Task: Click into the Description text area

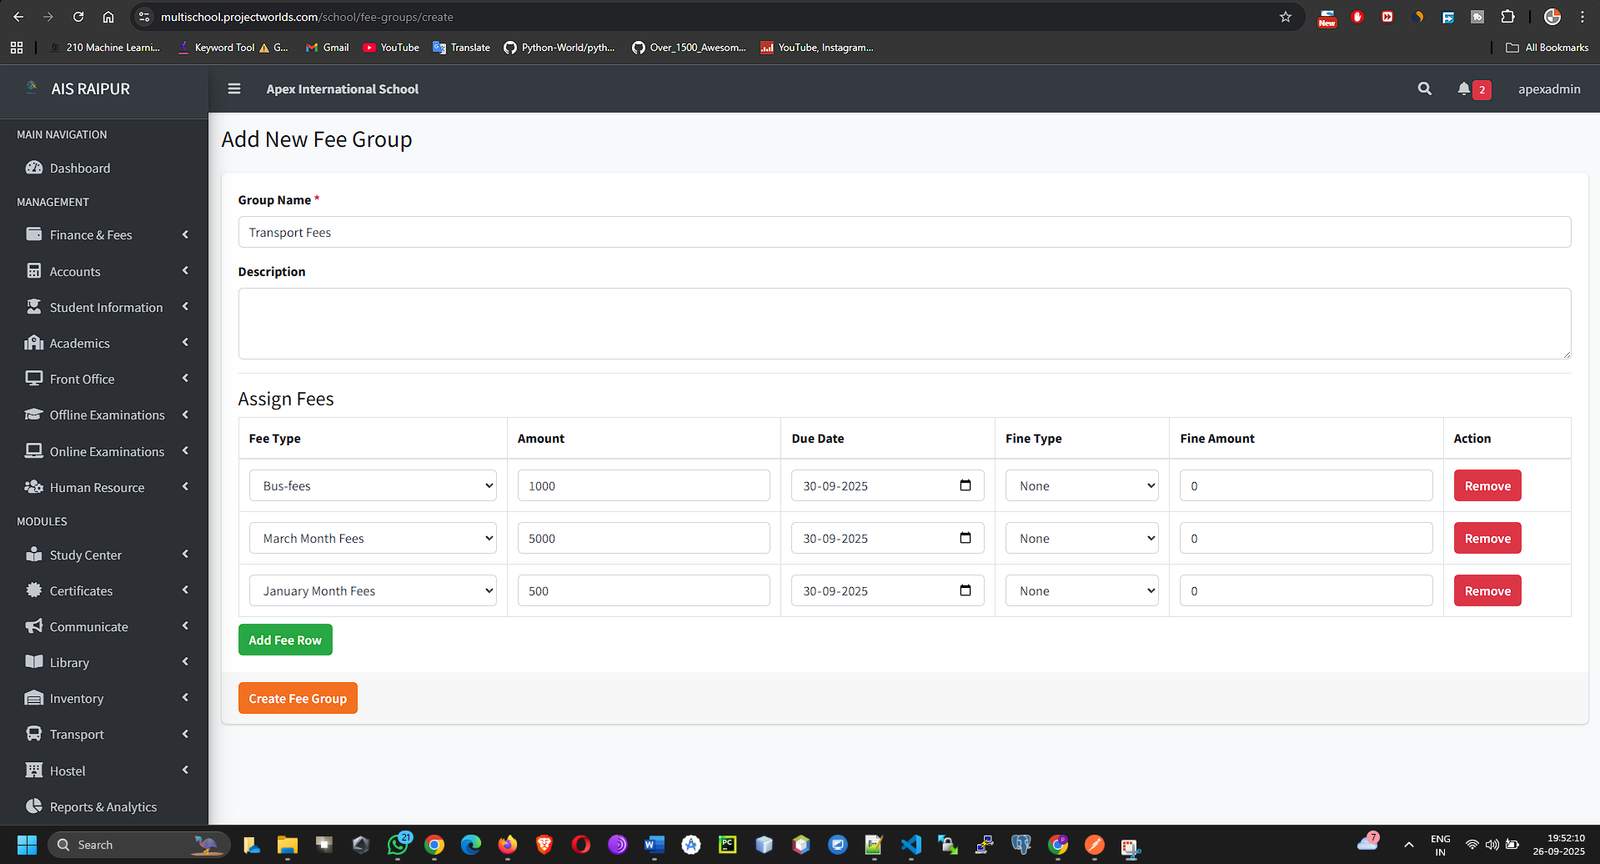Action: point(903,323)
